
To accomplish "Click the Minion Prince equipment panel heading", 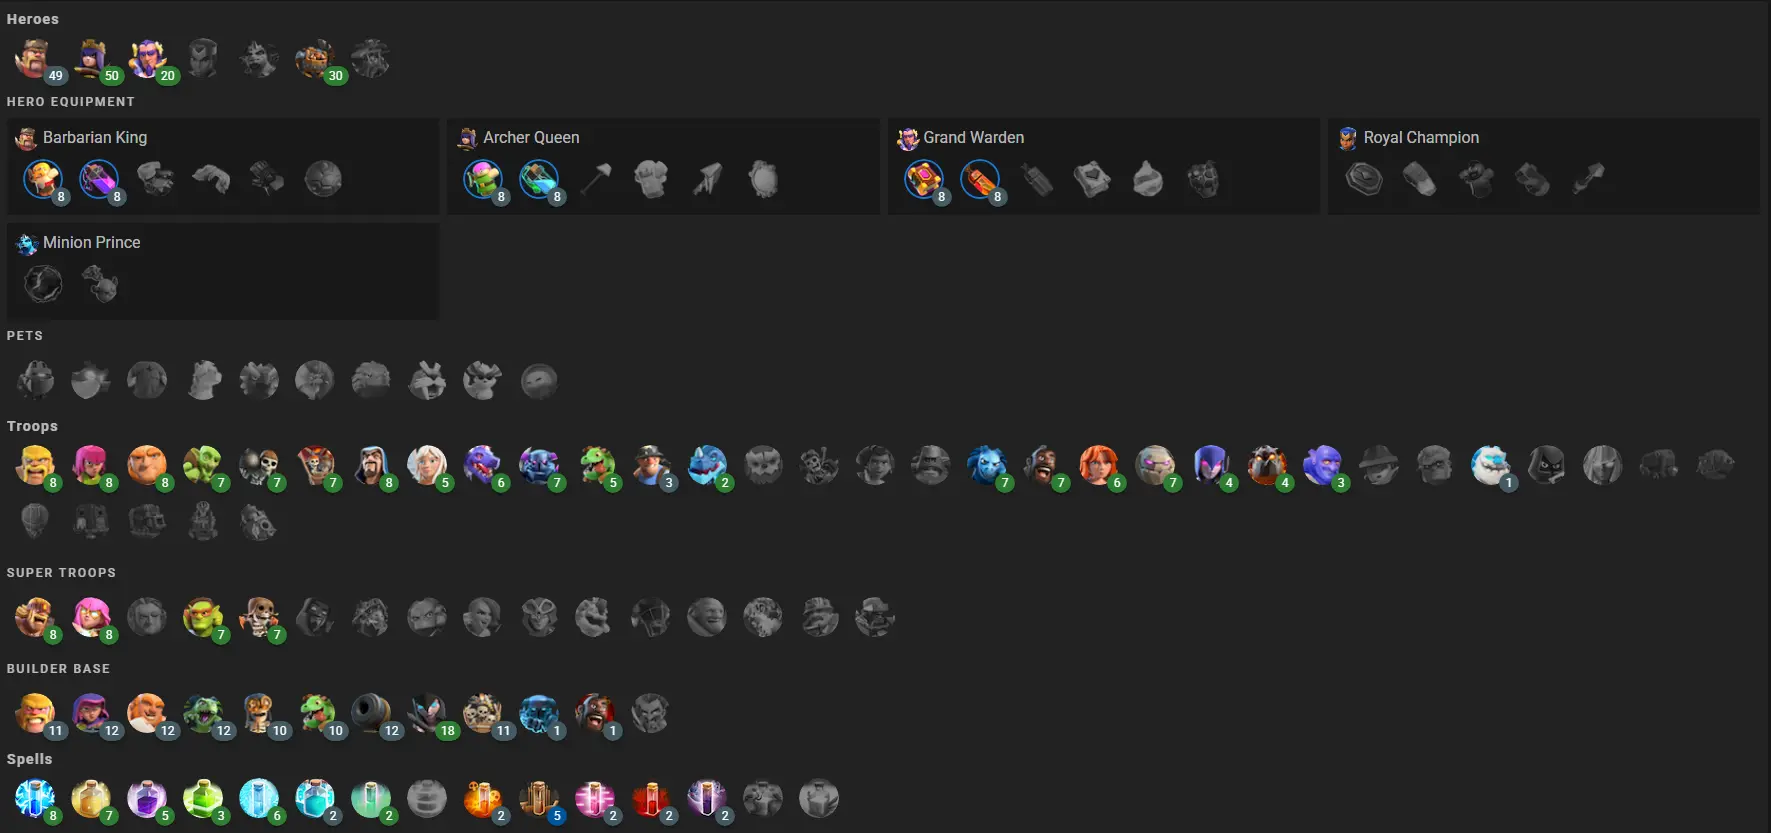I will [92, 242].
